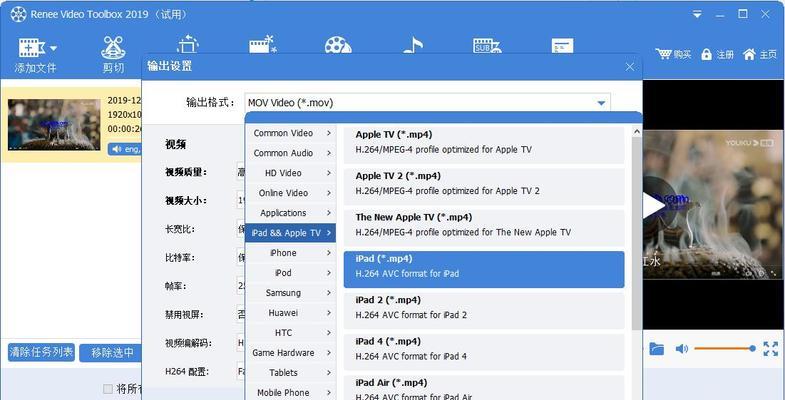Click the MOV Video output format field
This screenshot has width=785, height=400.
pos(427,103)
